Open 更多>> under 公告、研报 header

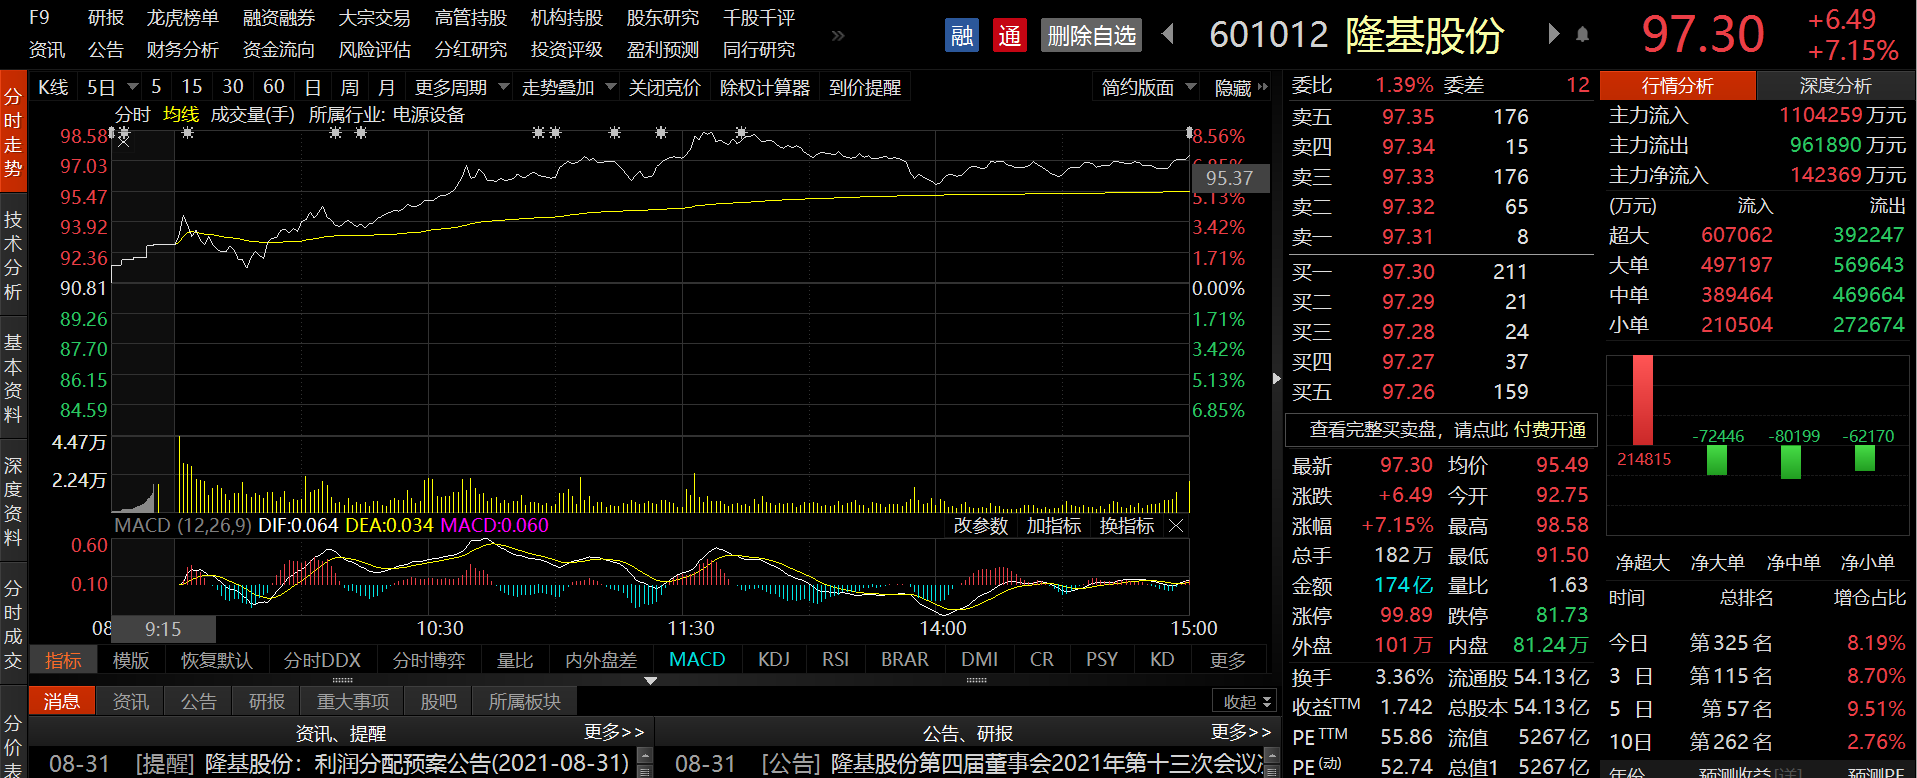click(1241, 732)
